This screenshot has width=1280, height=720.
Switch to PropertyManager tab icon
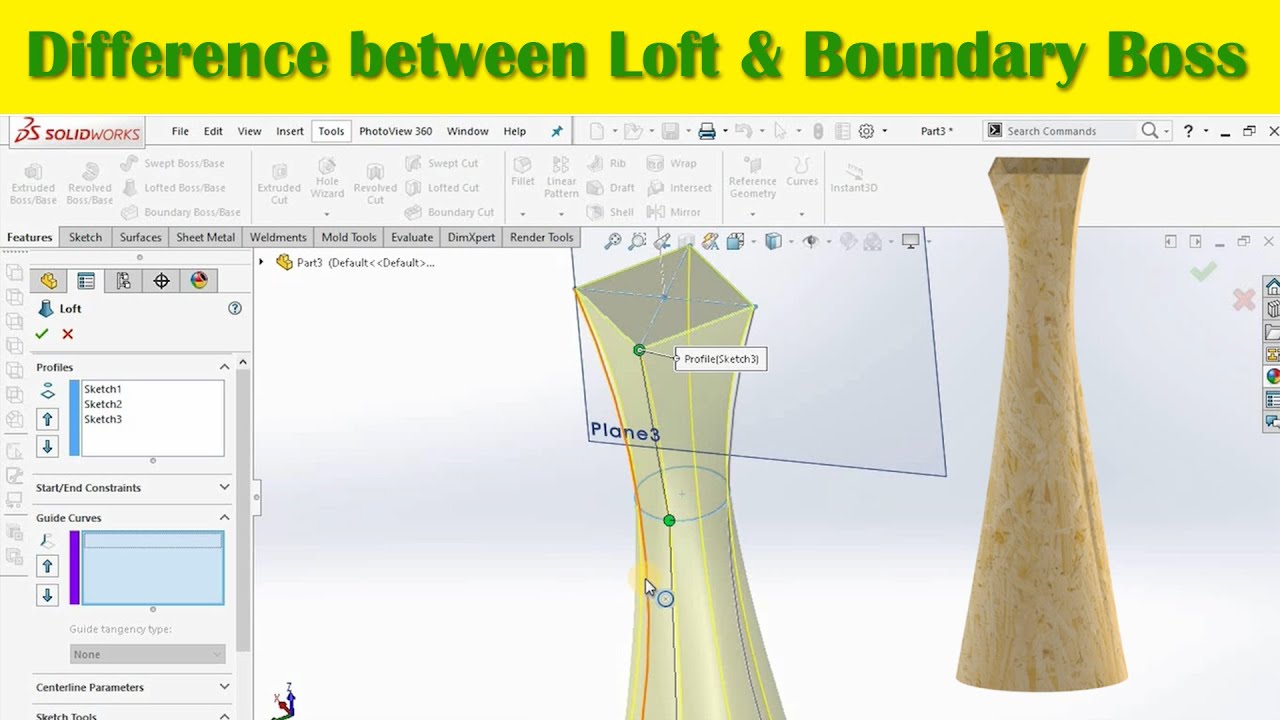pyautogui.click(x=86, y=281)
